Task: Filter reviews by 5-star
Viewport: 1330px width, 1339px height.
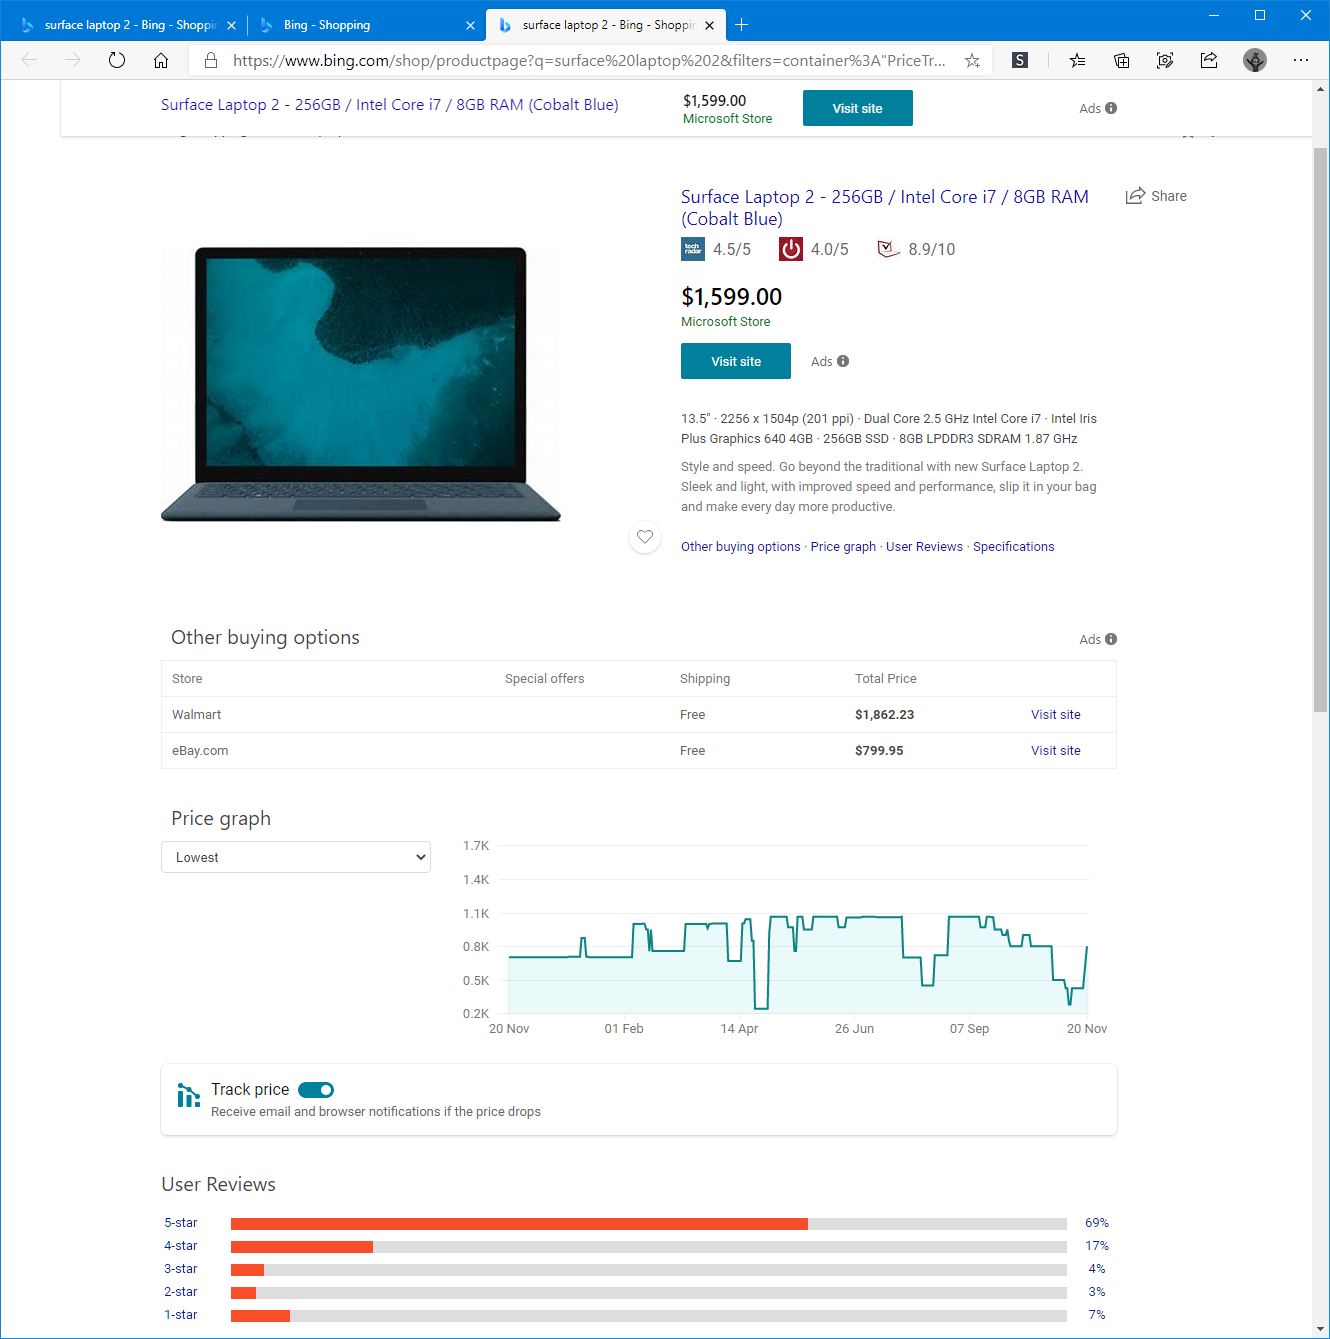Action: [181, 1223]
